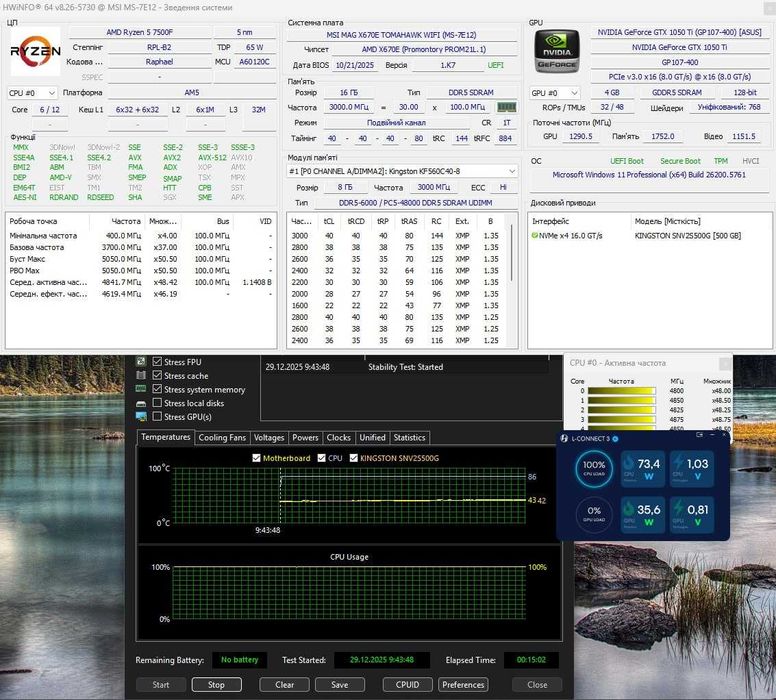Viewport: 776px width, 700px height.
Task: Click the Clear button
Action: pyautogui.click(x=285, y=685)
